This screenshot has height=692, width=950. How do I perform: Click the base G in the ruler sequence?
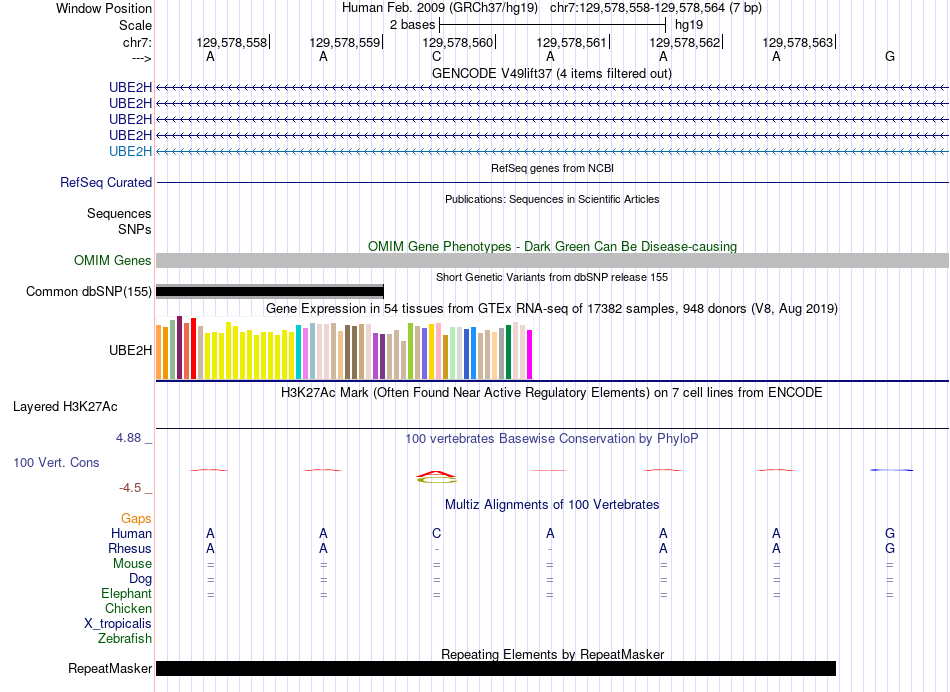tap(889, 56)
